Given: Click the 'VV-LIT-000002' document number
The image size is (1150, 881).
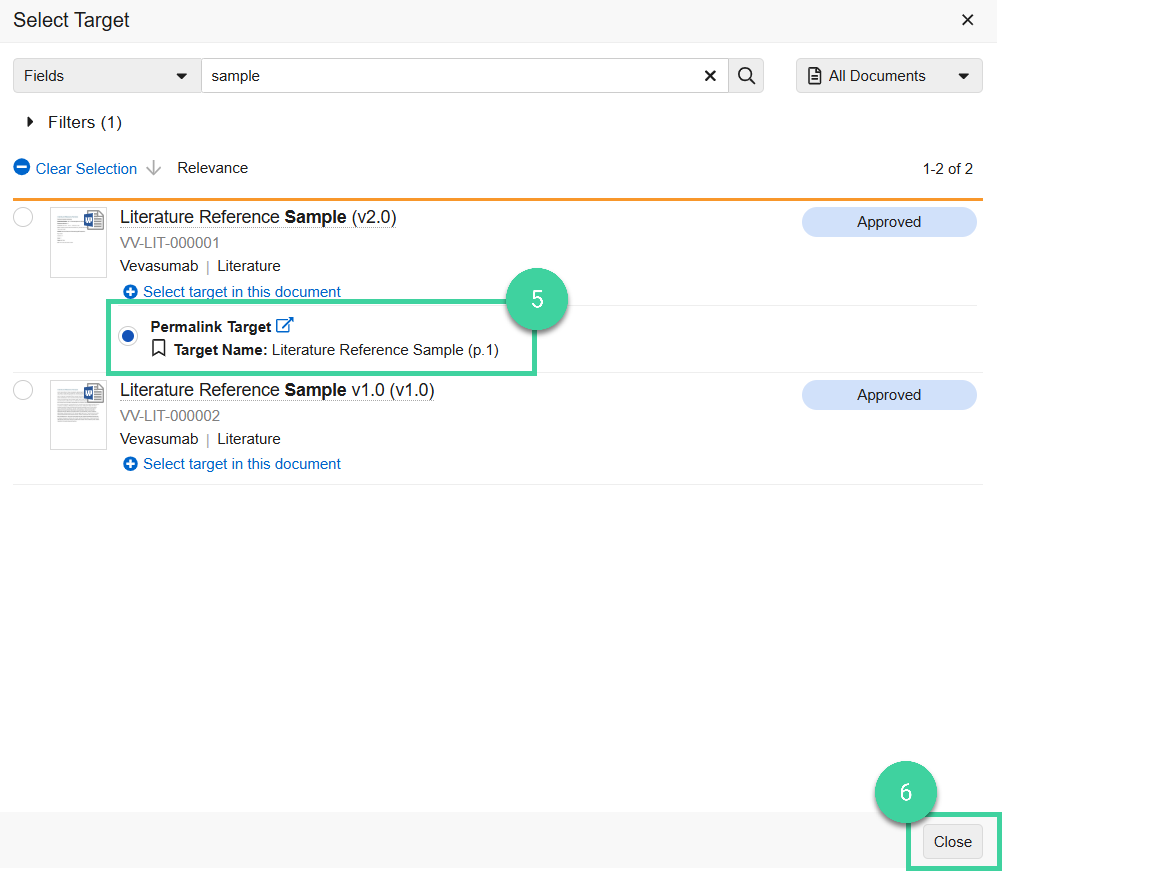Looking at the screenshot, I should coord(169,416).
